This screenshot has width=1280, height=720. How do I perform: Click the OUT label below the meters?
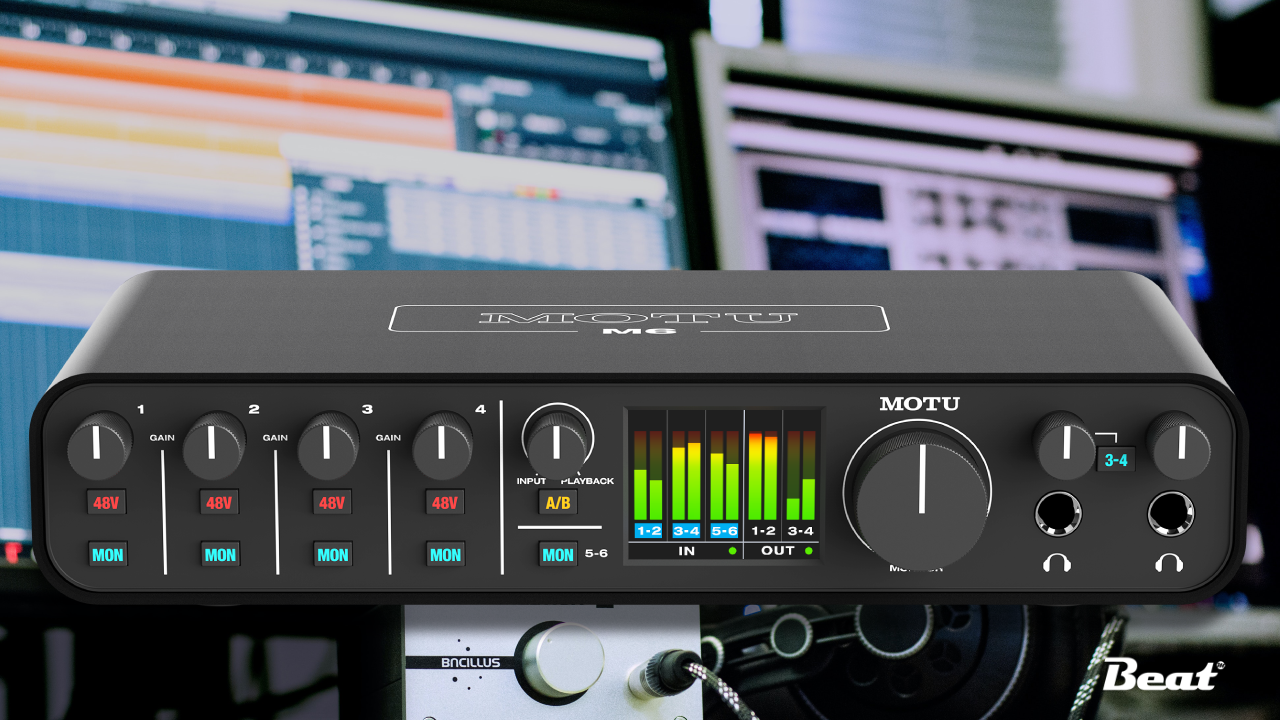(x=778, y=551)
